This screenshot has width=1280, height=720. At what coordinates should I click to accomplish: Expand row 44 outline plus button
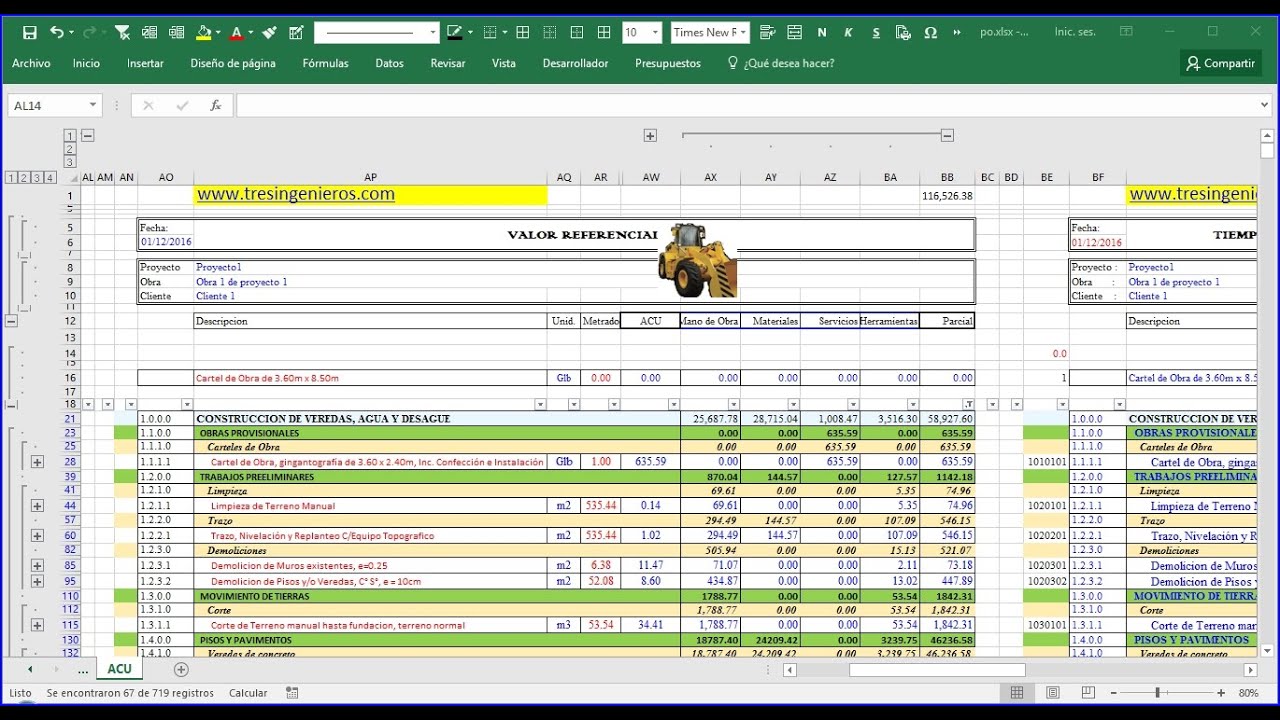(37, 506)
